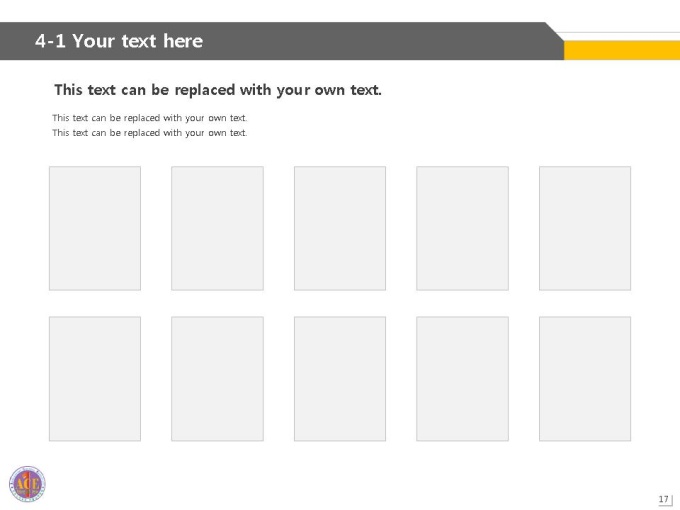Select fifth placeholder box in top row
This screenshot has height=510, width=680.
tap(585, 228)
